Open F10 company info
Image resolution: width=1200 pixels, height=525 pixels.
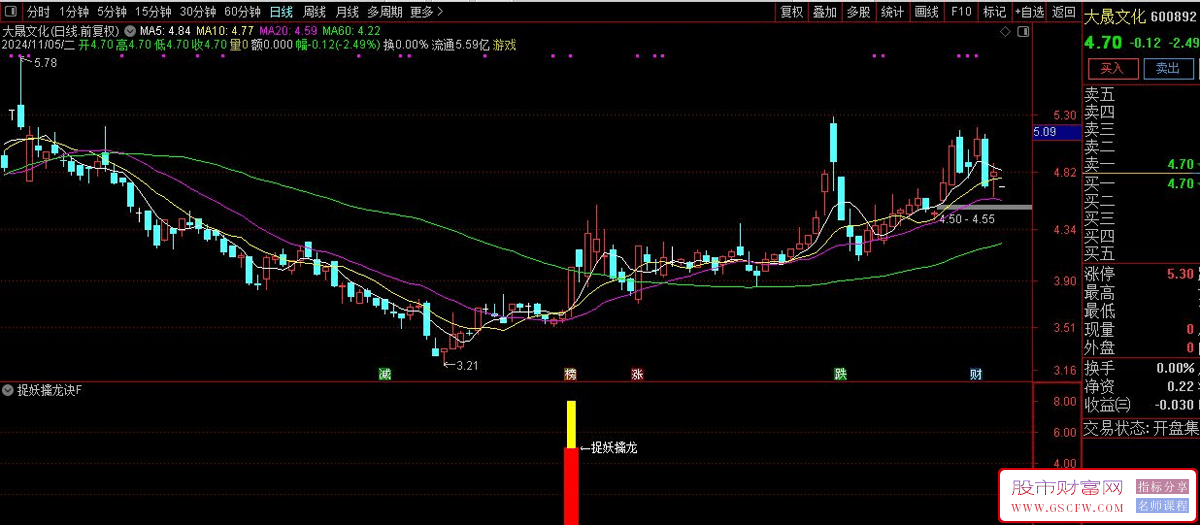(x=961, y=12)
